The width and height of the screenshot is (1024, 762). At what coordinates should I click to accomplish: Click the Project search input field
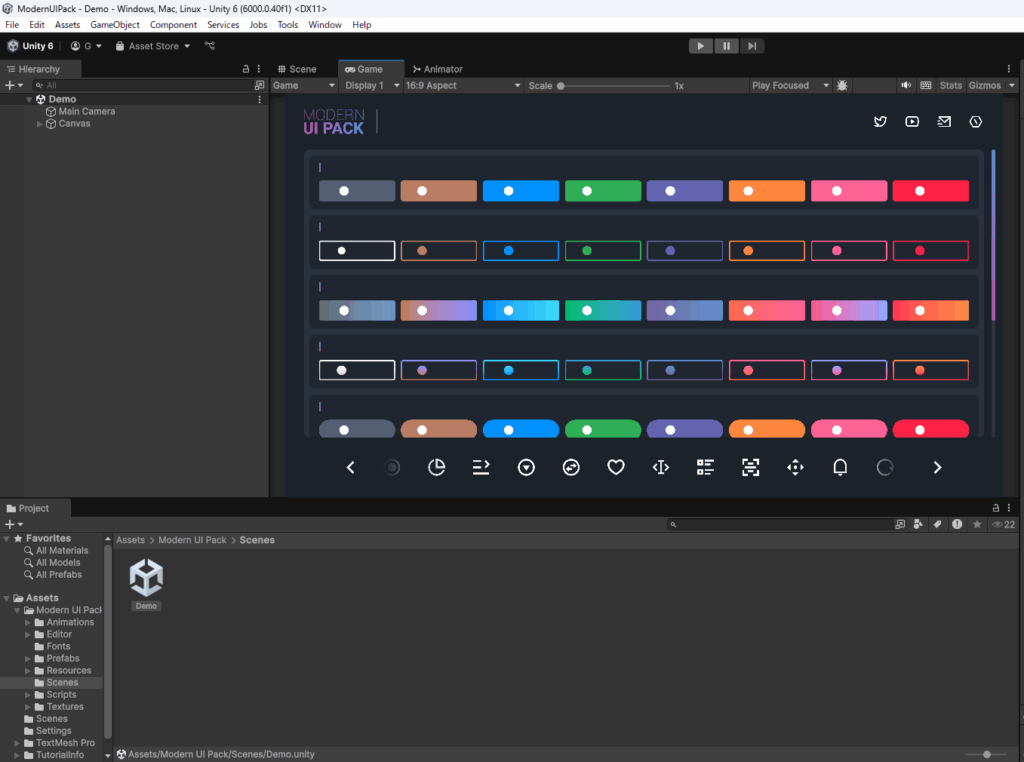pyautogui.click(x=780, y=524)
